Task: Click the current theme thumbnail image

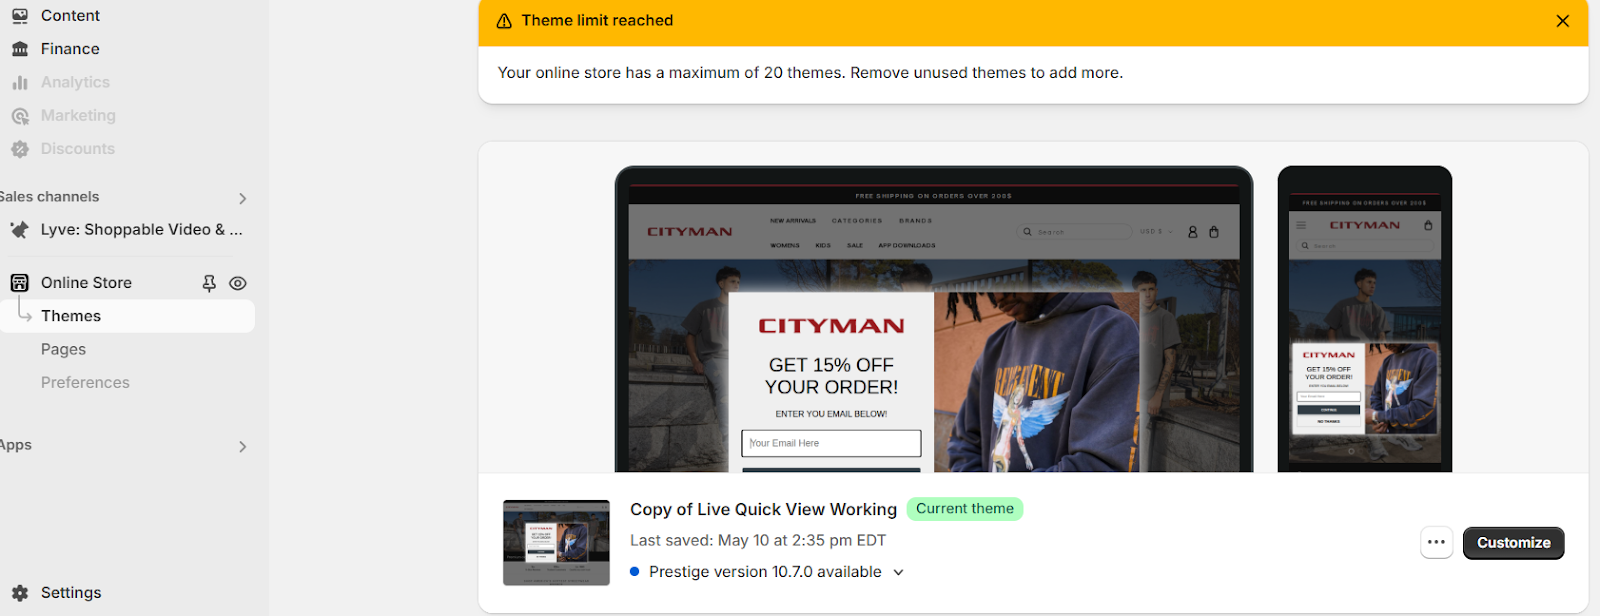Action: pos(556,543)
